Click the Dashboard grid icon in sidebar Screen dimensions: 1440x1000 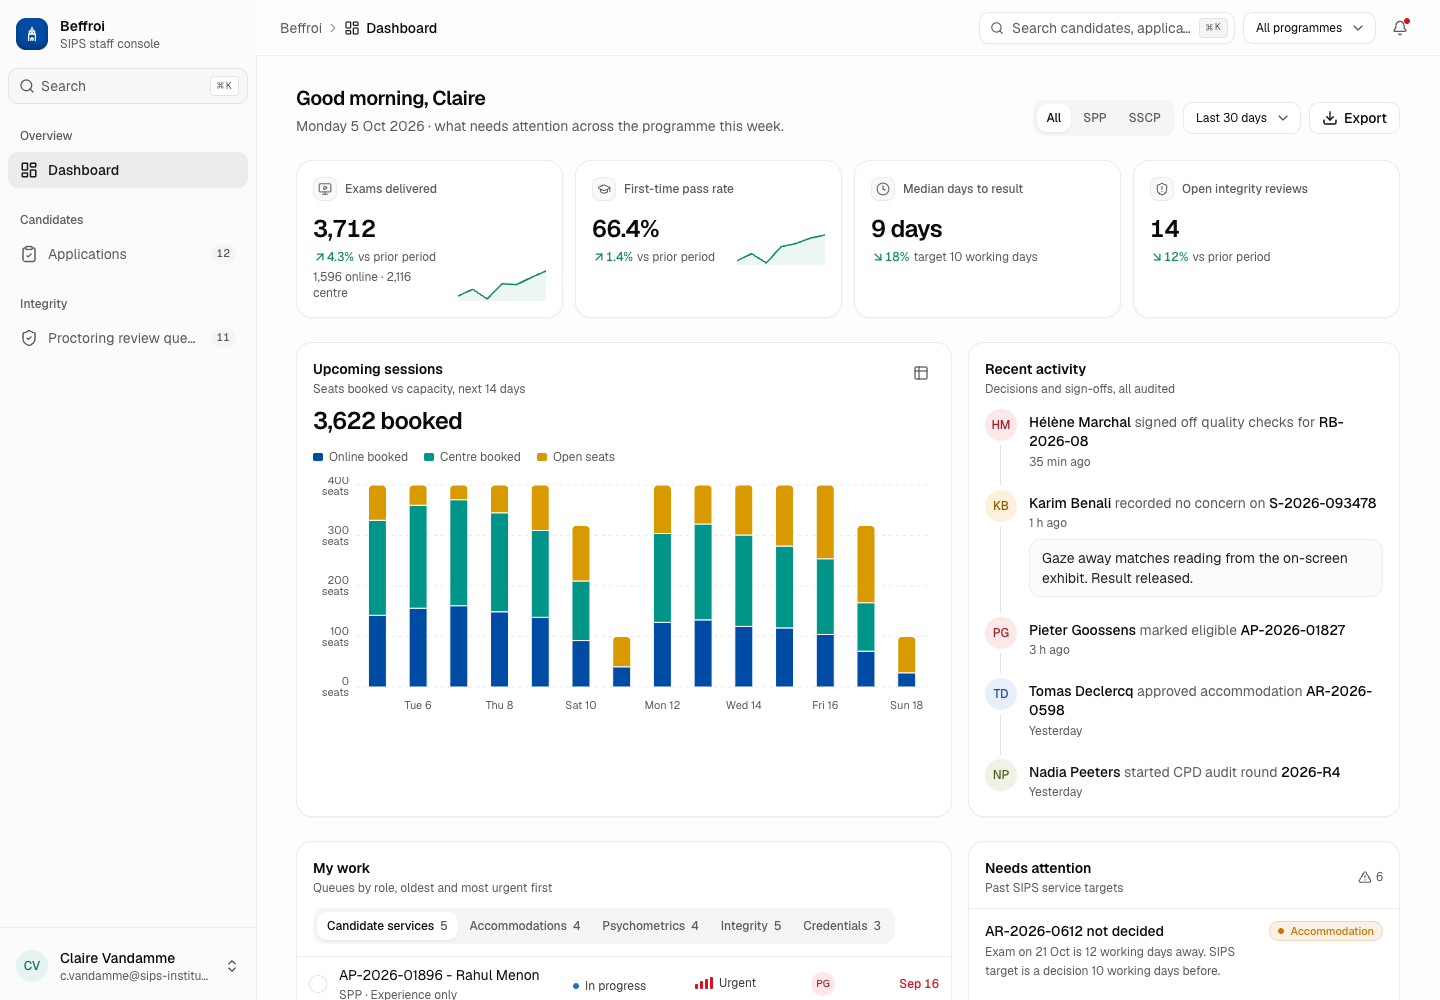pyautogui.click(x=29, y=170)
